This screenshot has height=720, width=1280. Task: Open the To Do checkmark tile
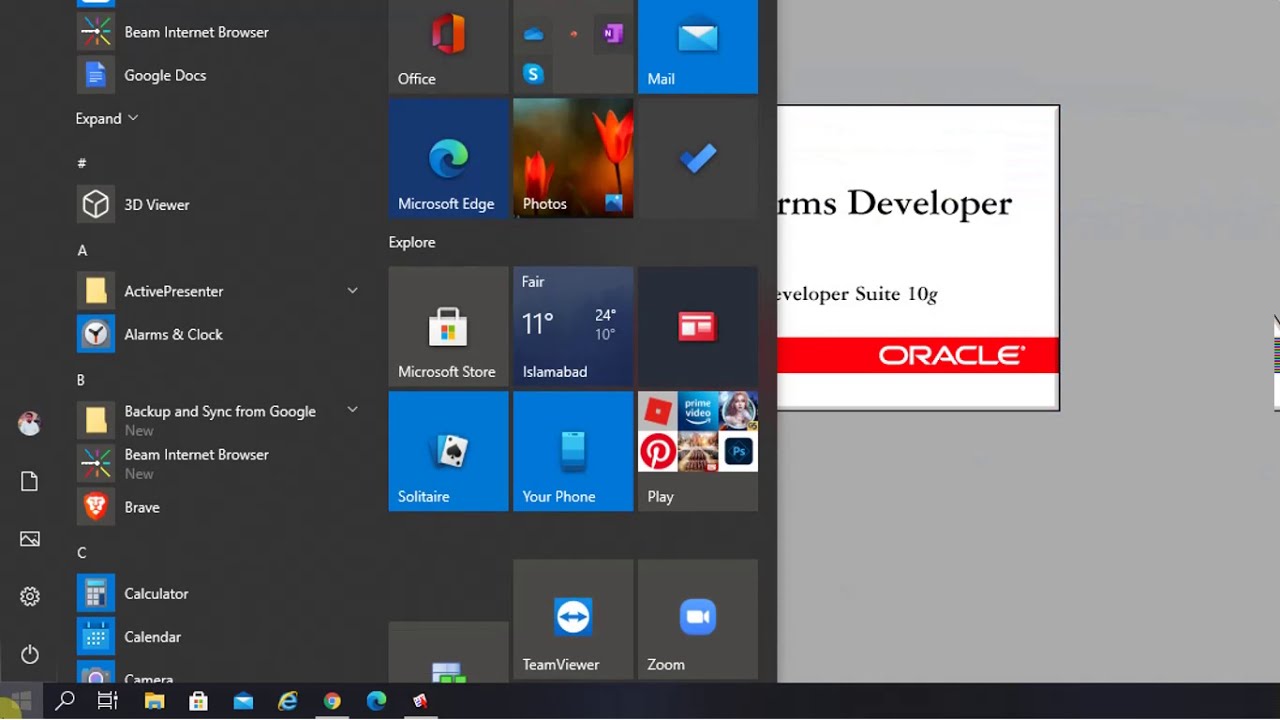coord(698,158)
